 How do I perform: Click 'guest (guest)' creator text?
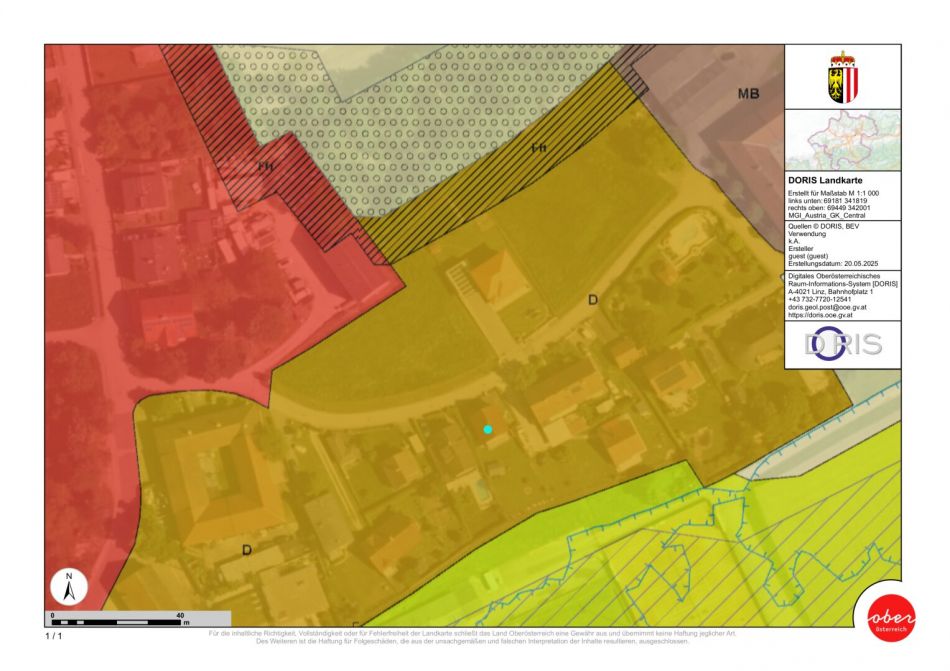point(808,256)
